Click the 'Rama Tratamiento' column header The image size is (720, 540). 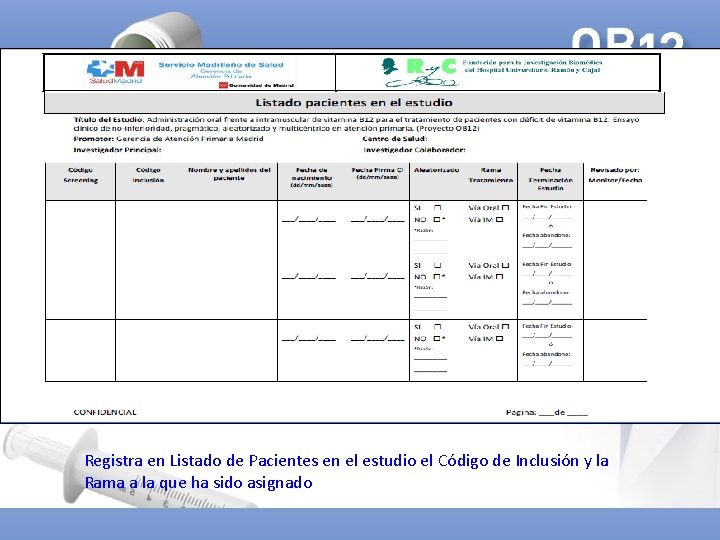pos(491,175)
